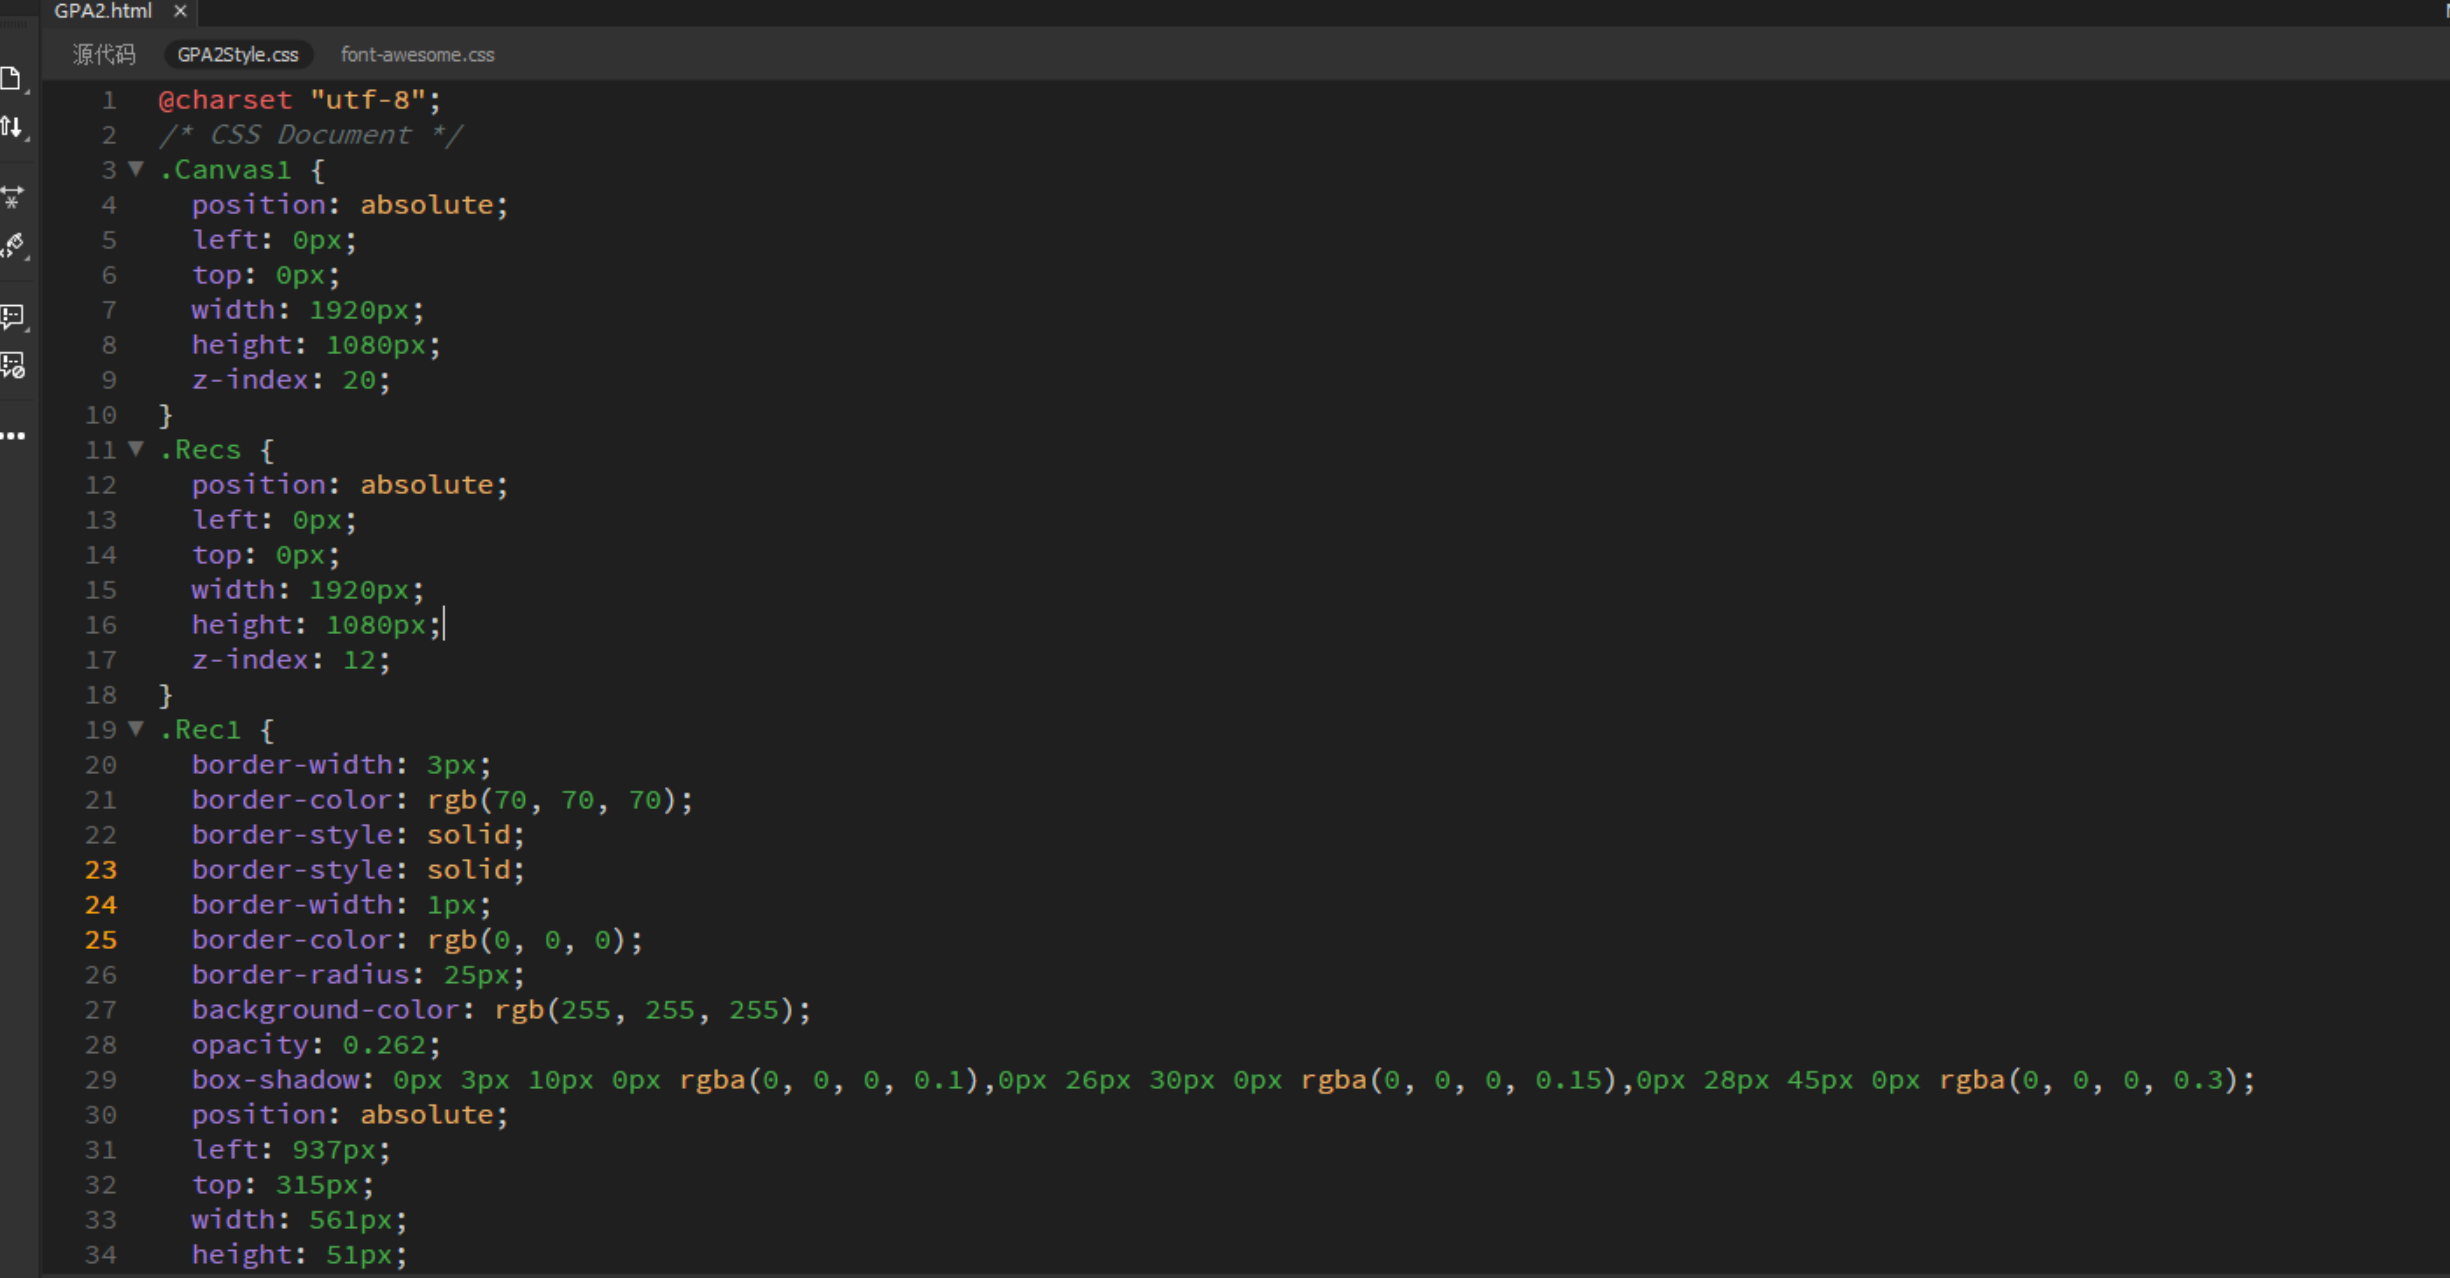Switch to the 源代码 source view
Screen dimensions: 2450x1278
click(x=104, y=55)
